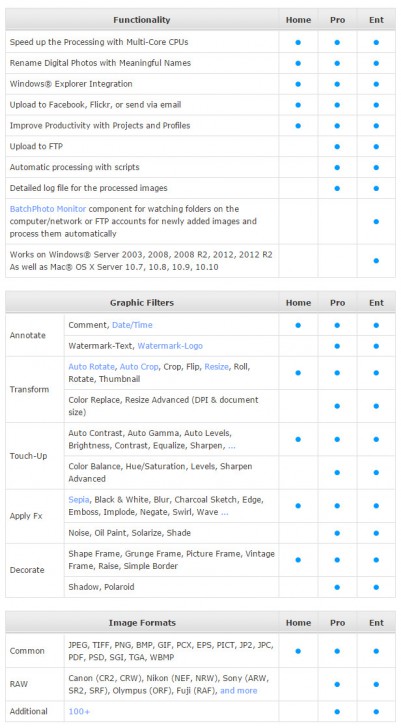
Task: Click 'Color Balance, Hue/Saturation, Levels' row text
Action: tap(160, 472)
